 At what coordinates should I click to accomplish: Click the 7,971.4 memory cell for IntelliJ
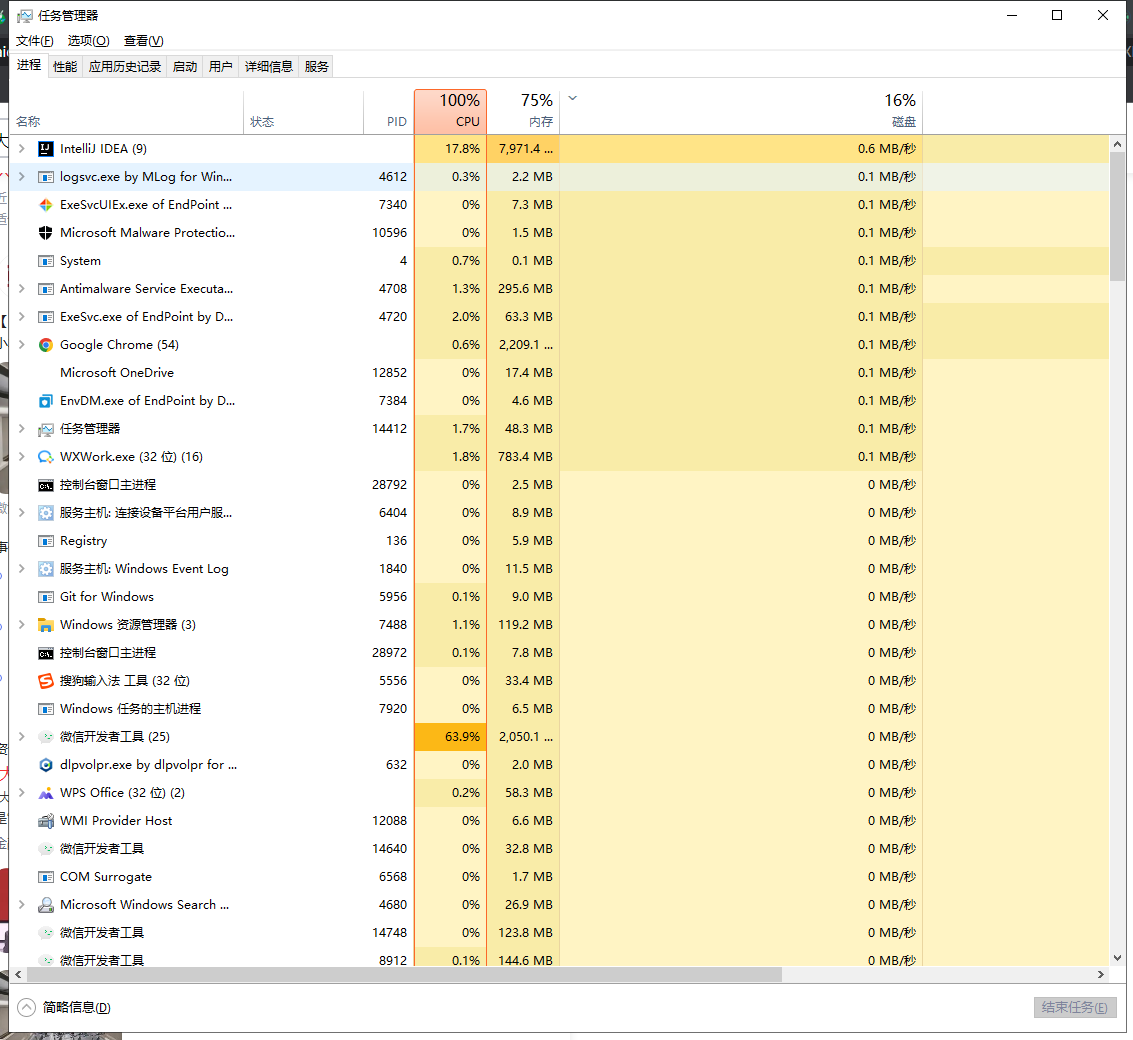(x=523, y=149)
